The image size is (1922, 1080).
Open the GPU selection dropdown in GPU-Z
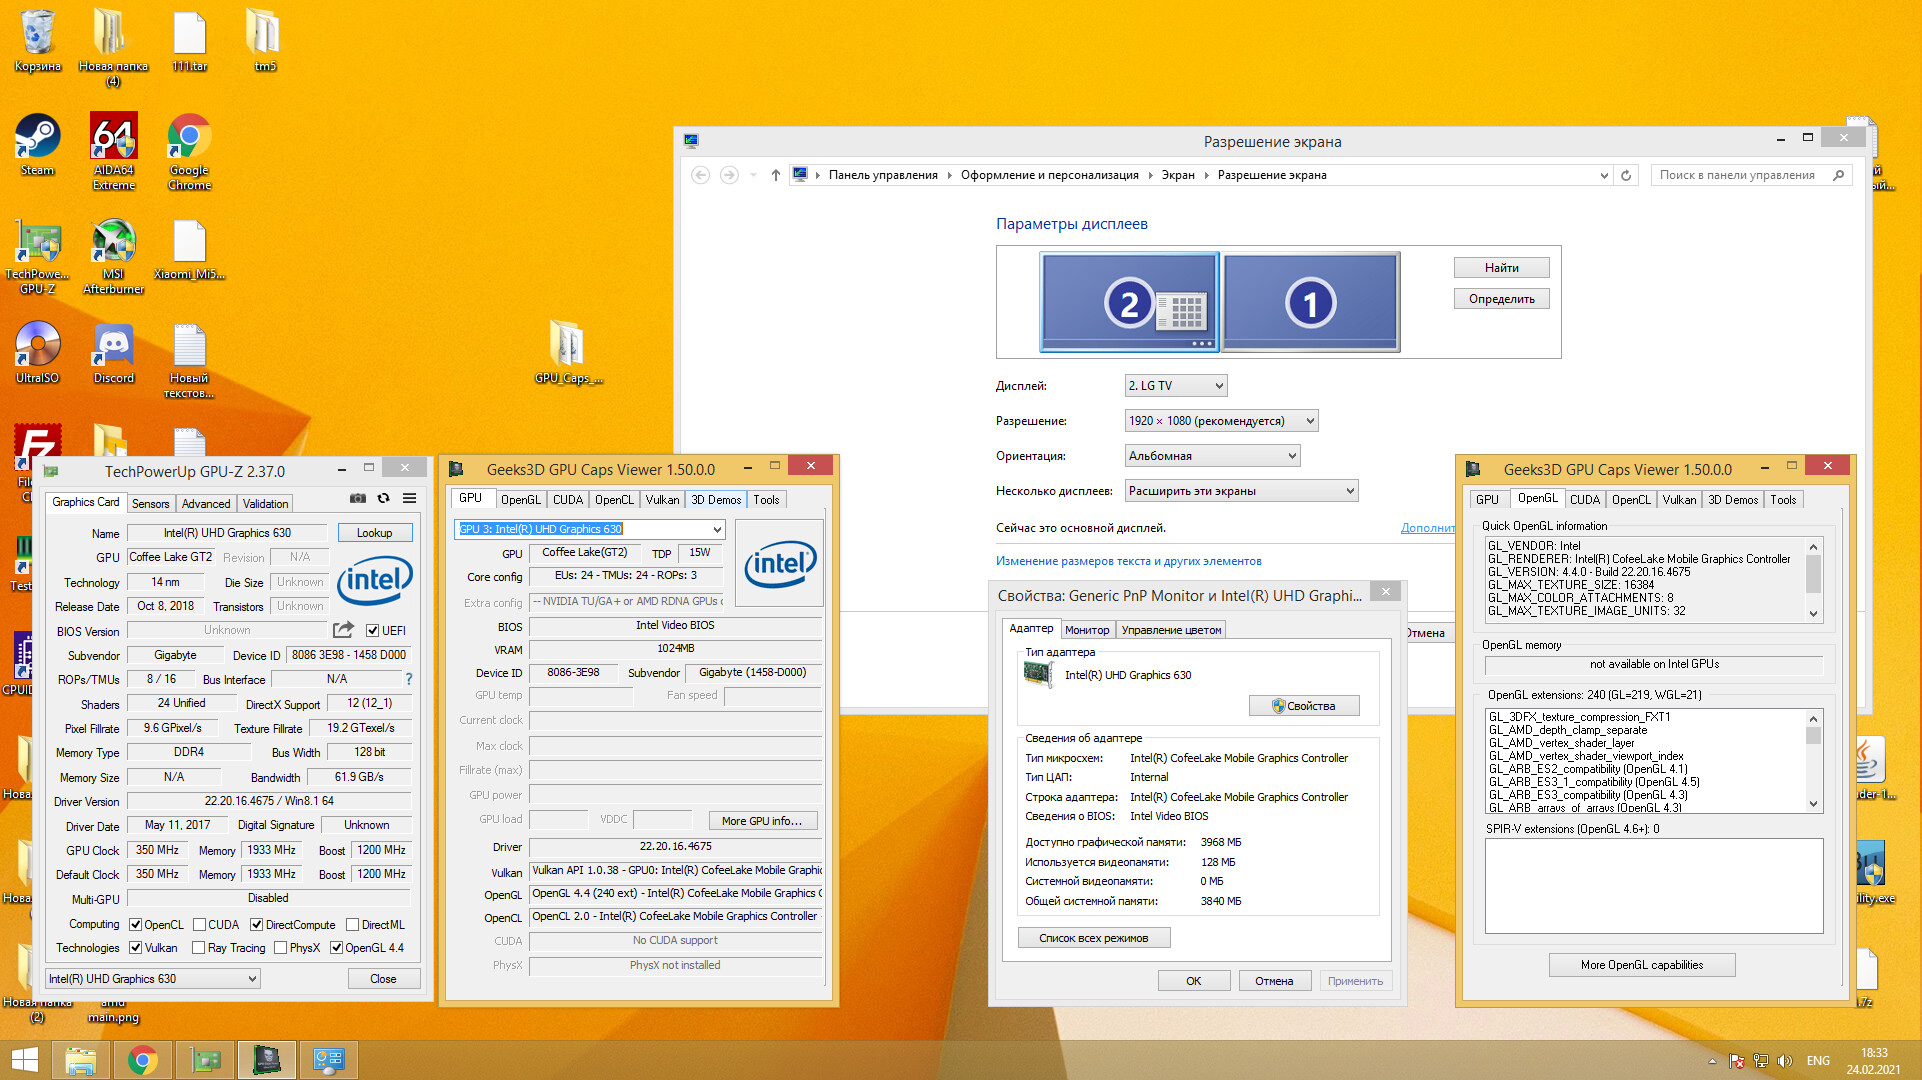click(153, 979)
